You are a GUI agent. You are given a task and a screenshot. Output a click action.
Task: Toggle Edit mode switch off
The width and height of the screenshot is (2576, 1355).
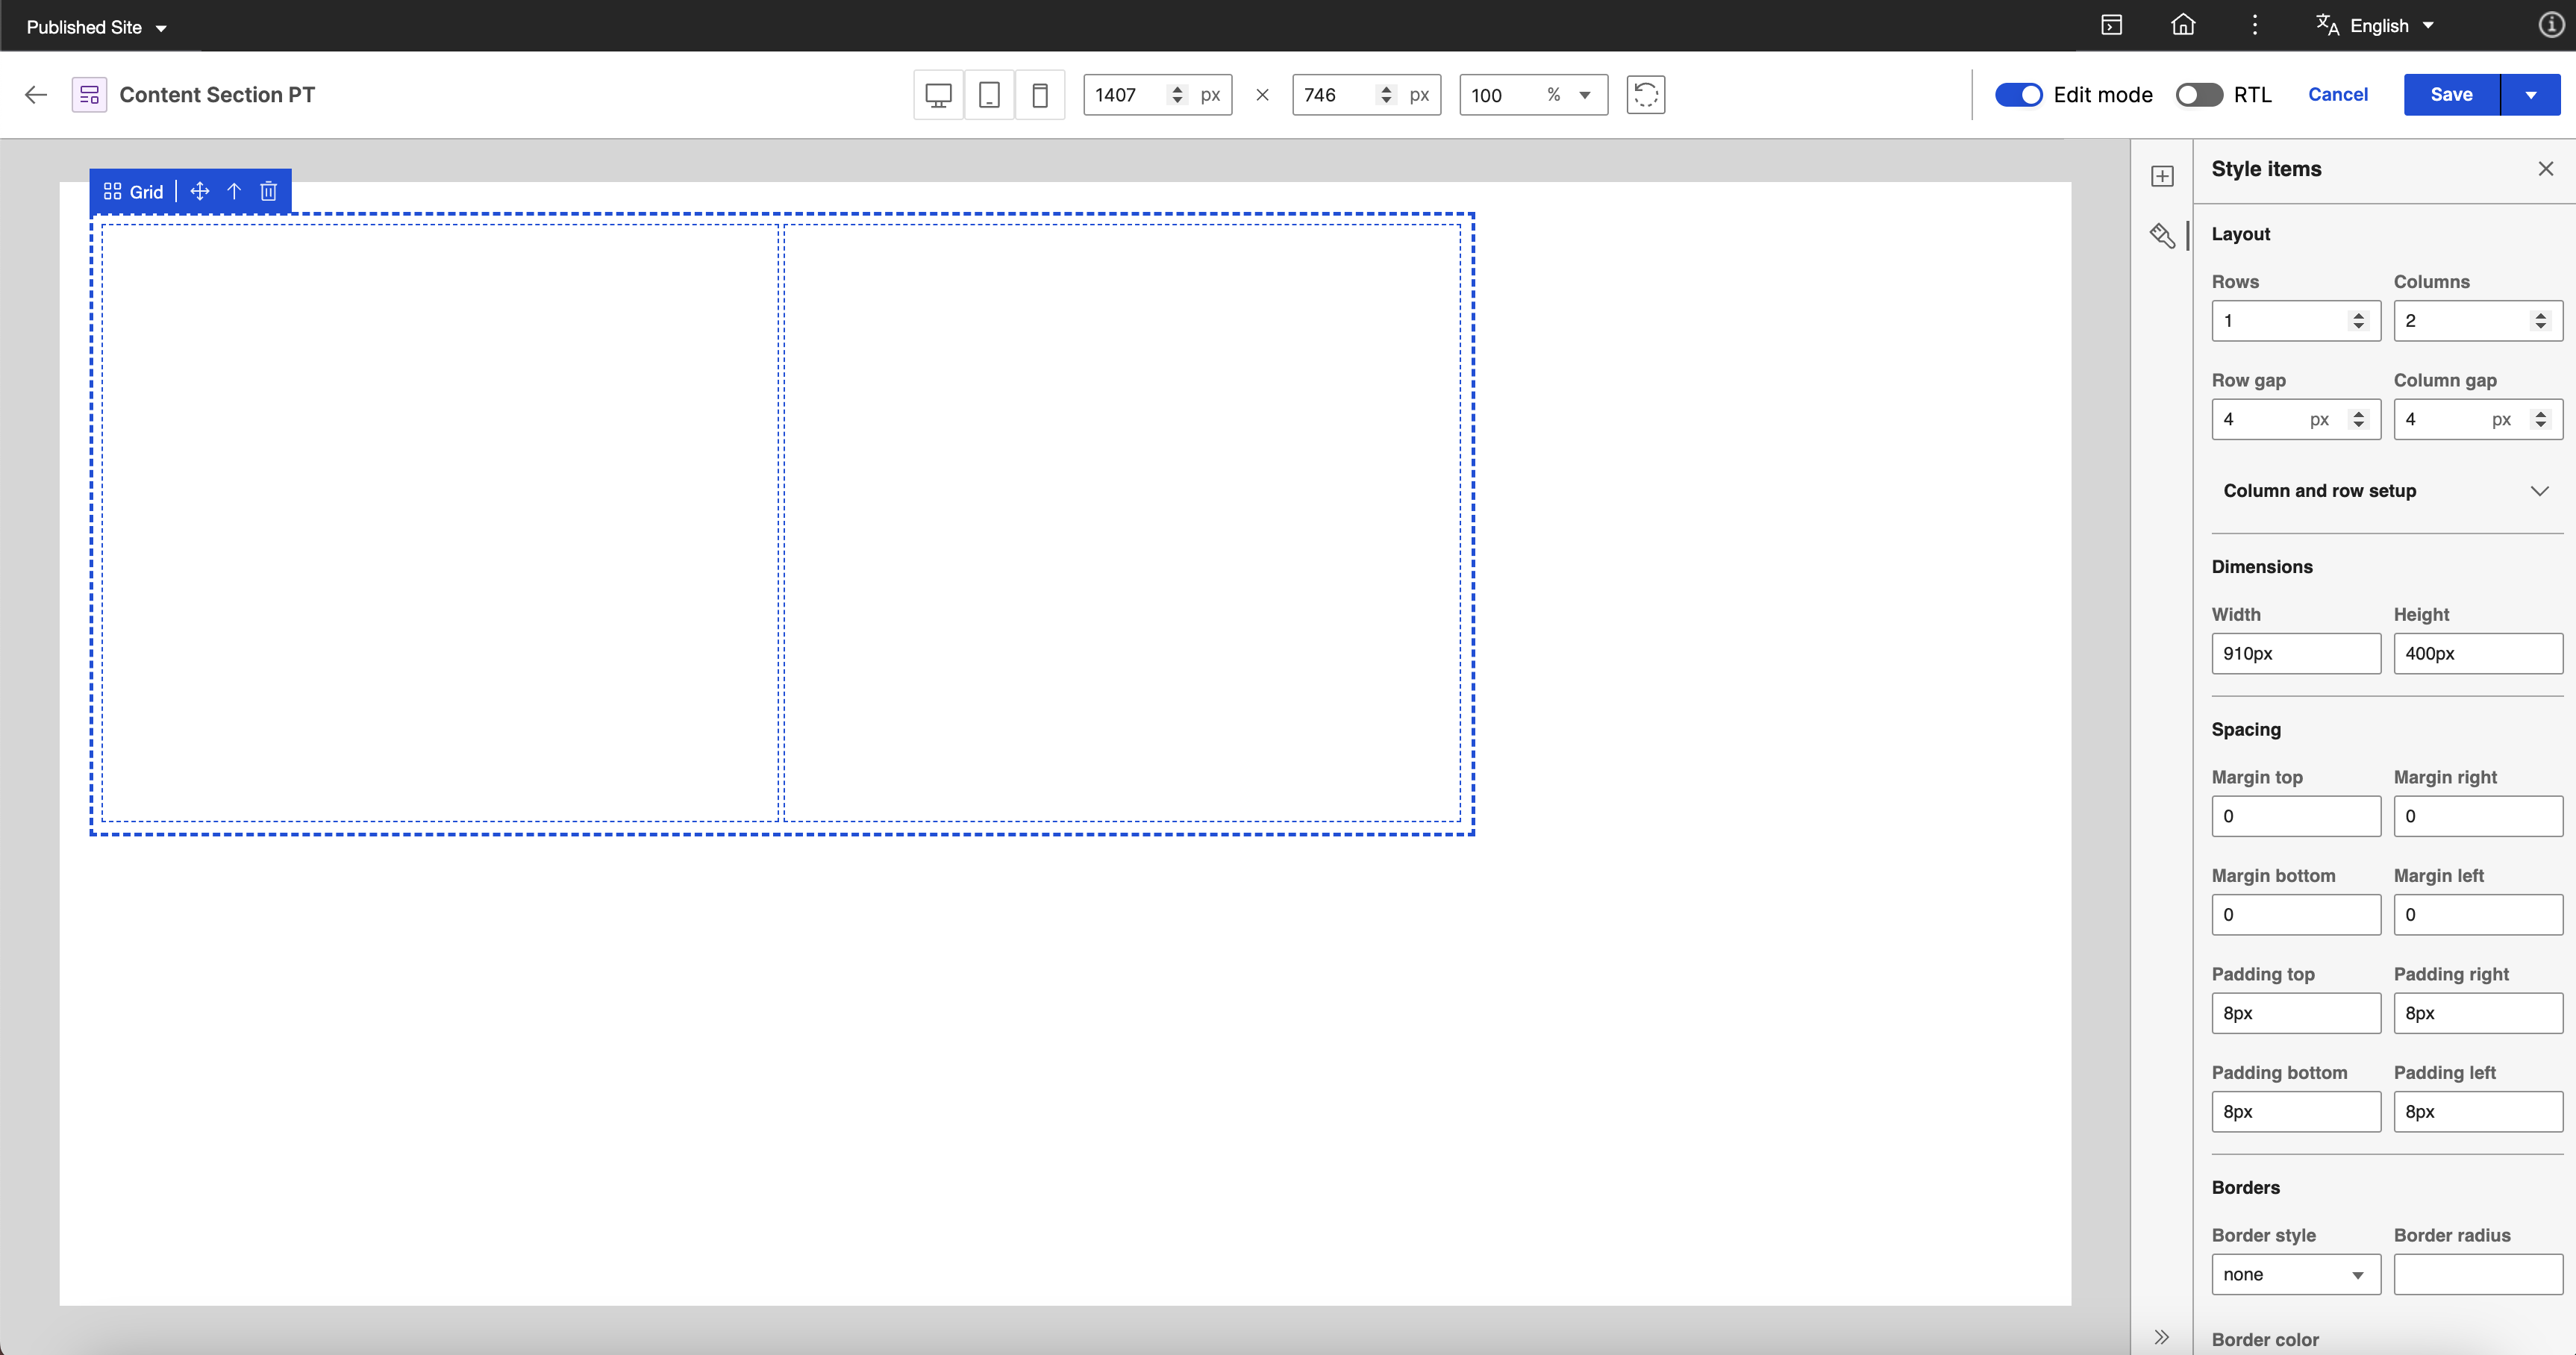coord(2018,95)
